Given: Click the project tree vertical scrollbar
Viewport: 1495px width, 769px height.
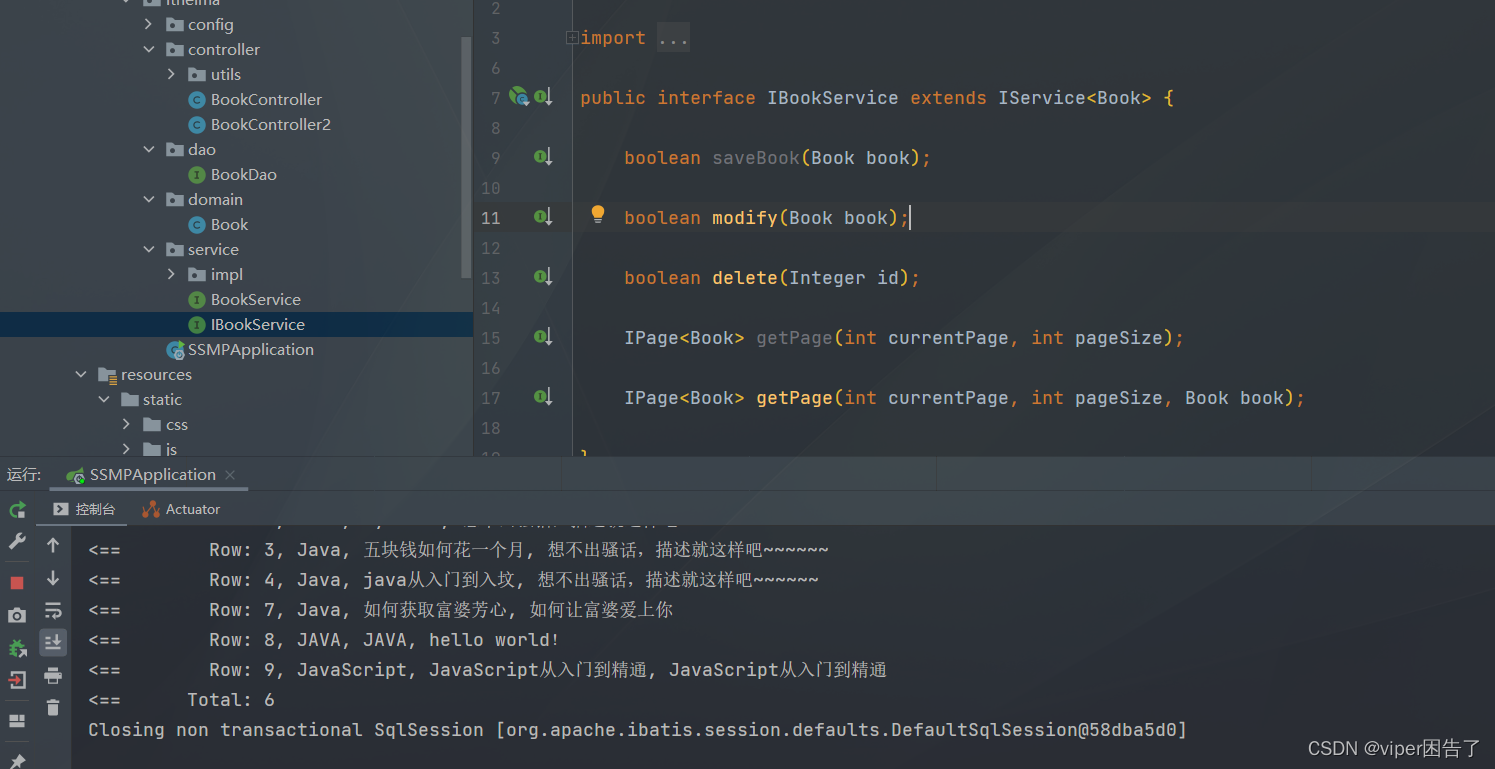Looking at the screenshot, I should click(x=465, y=157).
